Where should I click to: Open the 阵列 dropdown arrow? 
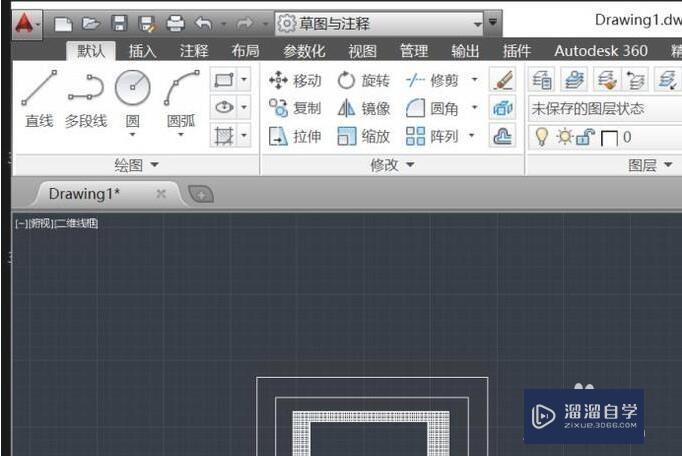tap(471, 136)
